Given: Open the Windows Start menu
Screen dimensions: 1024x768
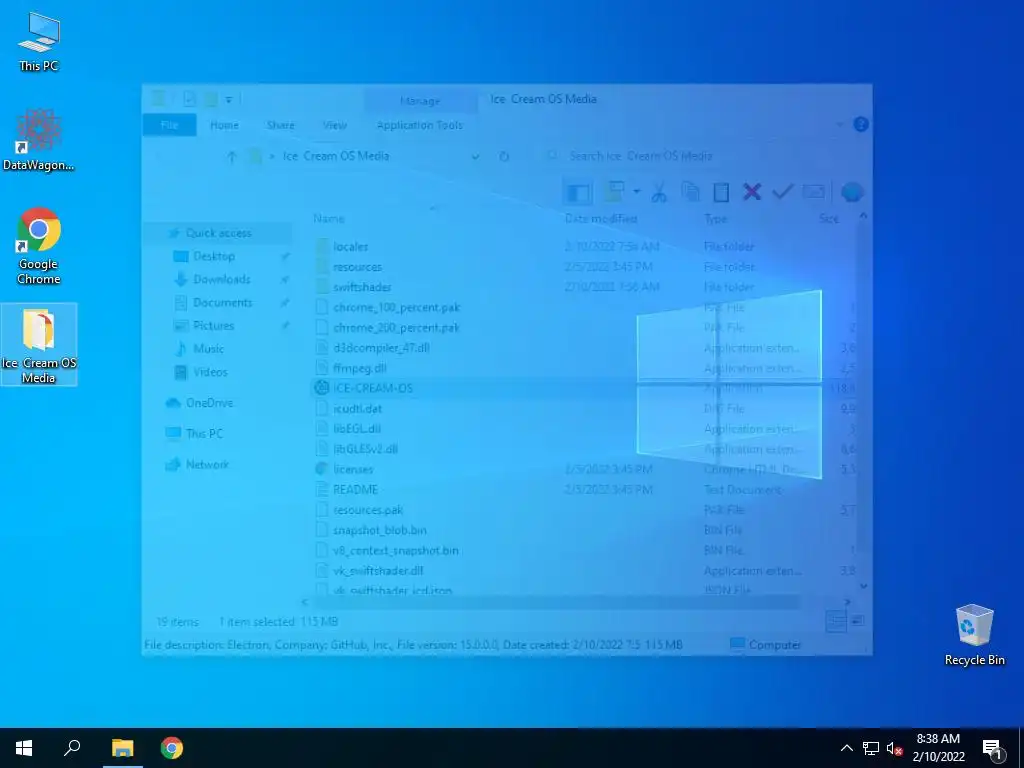Looking at the screenshot, I should pos(24,748).
